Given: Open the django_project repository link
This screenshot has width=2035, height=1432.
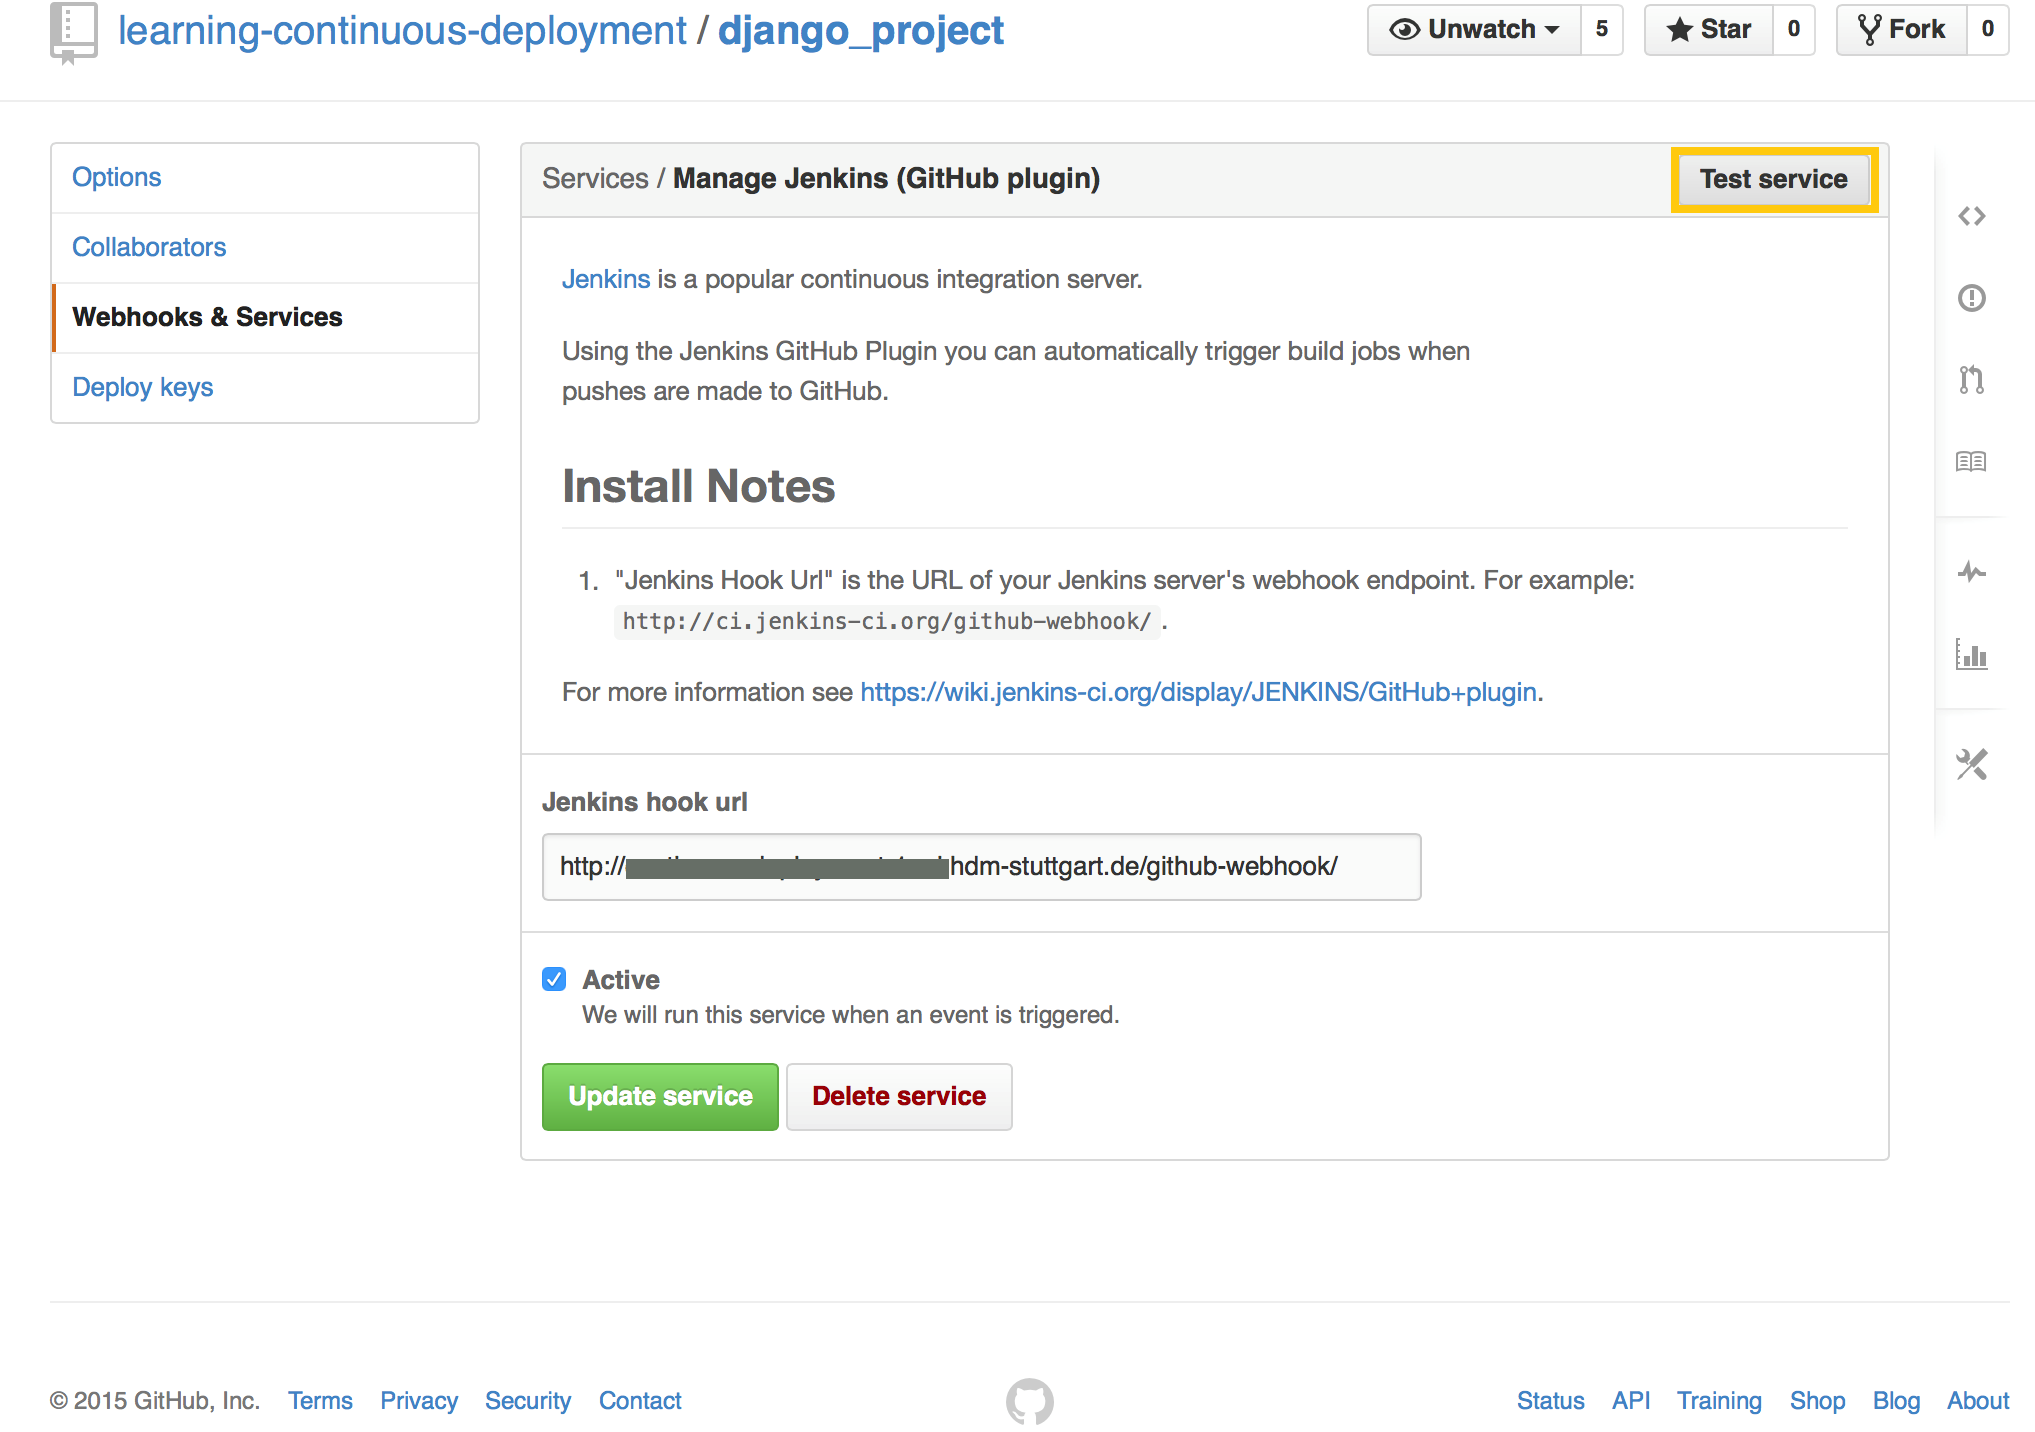Looking at the screenshot, I should click(861, 31).
